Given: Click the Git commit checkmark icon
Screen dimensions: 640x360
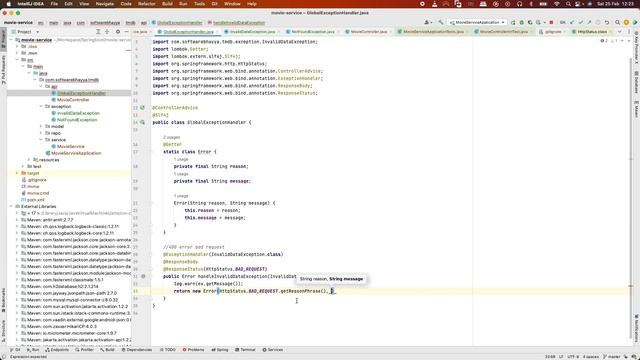Looking at the screenshot, I should click(580, 22).
